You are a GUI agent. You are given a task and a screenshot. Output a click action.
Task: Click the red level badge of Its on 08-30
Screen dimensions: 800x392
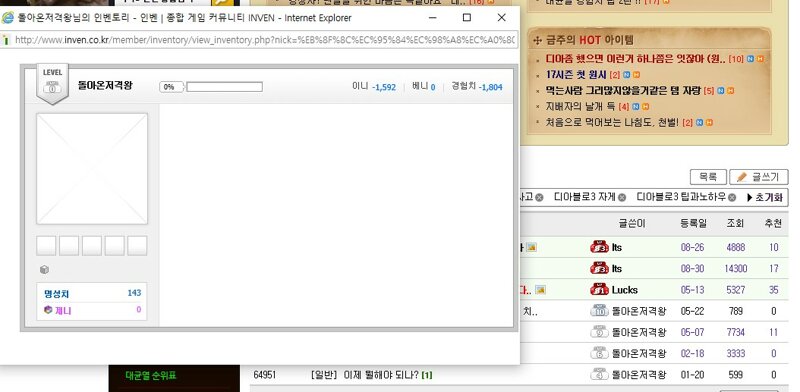[x=599, y=268]
